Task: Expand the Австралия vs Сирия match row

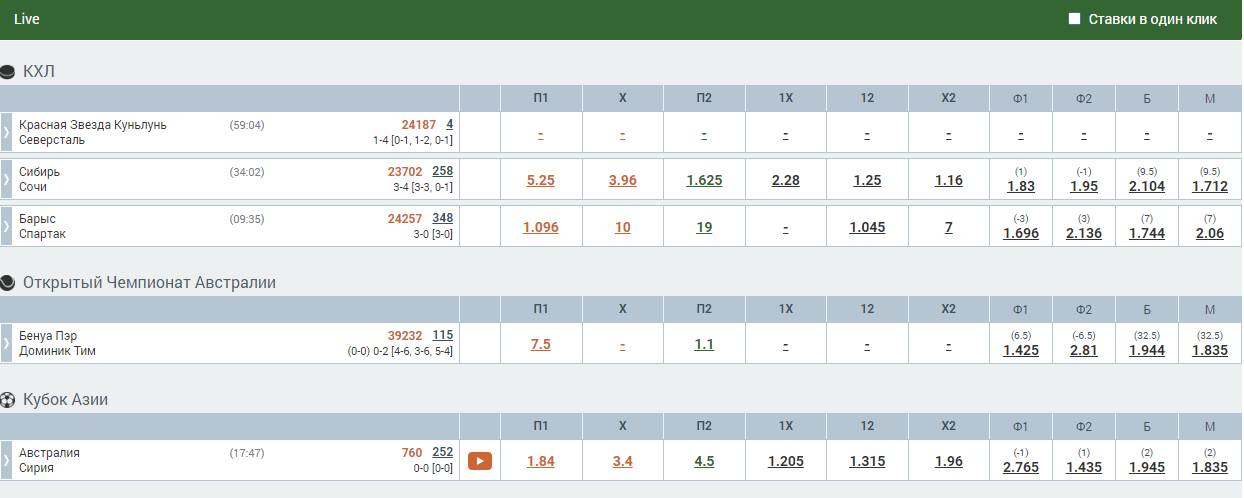Action: point(6,460)
